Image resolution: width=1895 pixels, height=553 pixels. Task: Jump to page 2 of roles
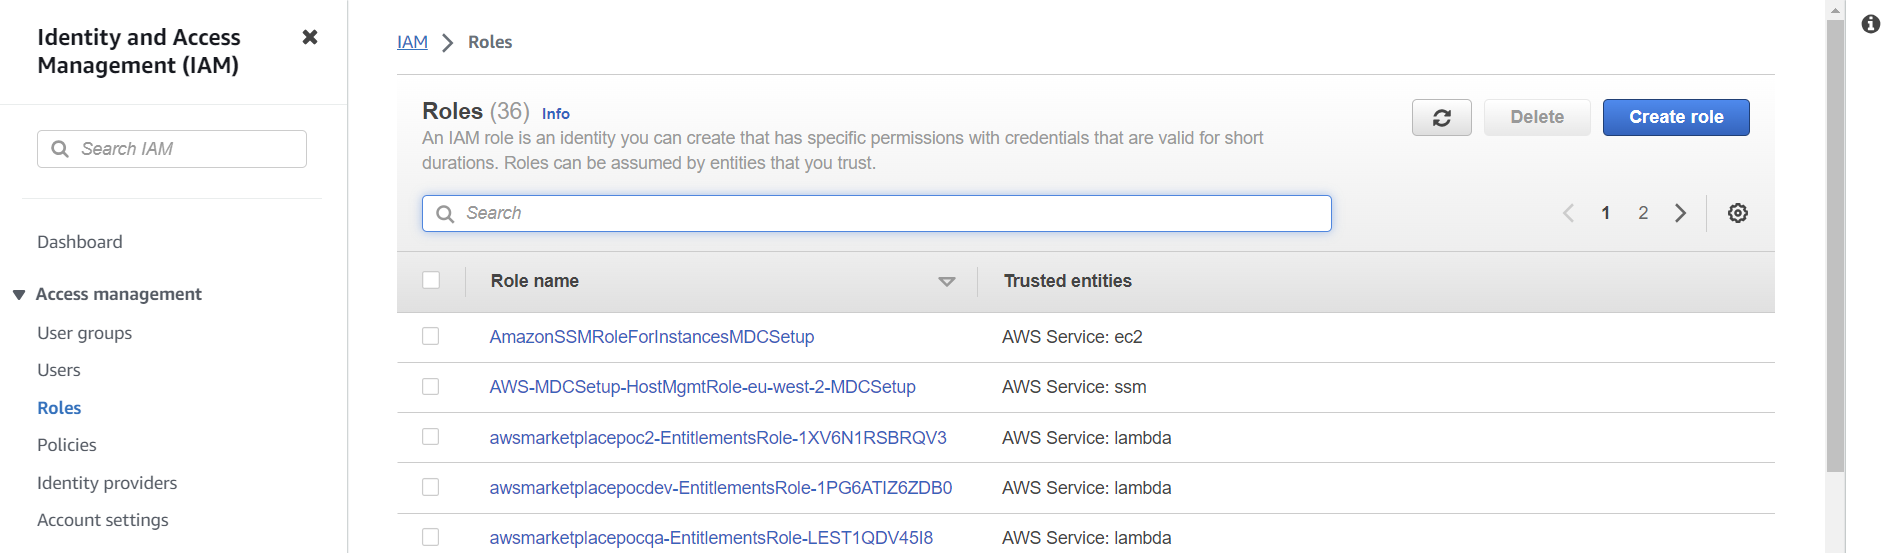click(x=1643, y=213)
